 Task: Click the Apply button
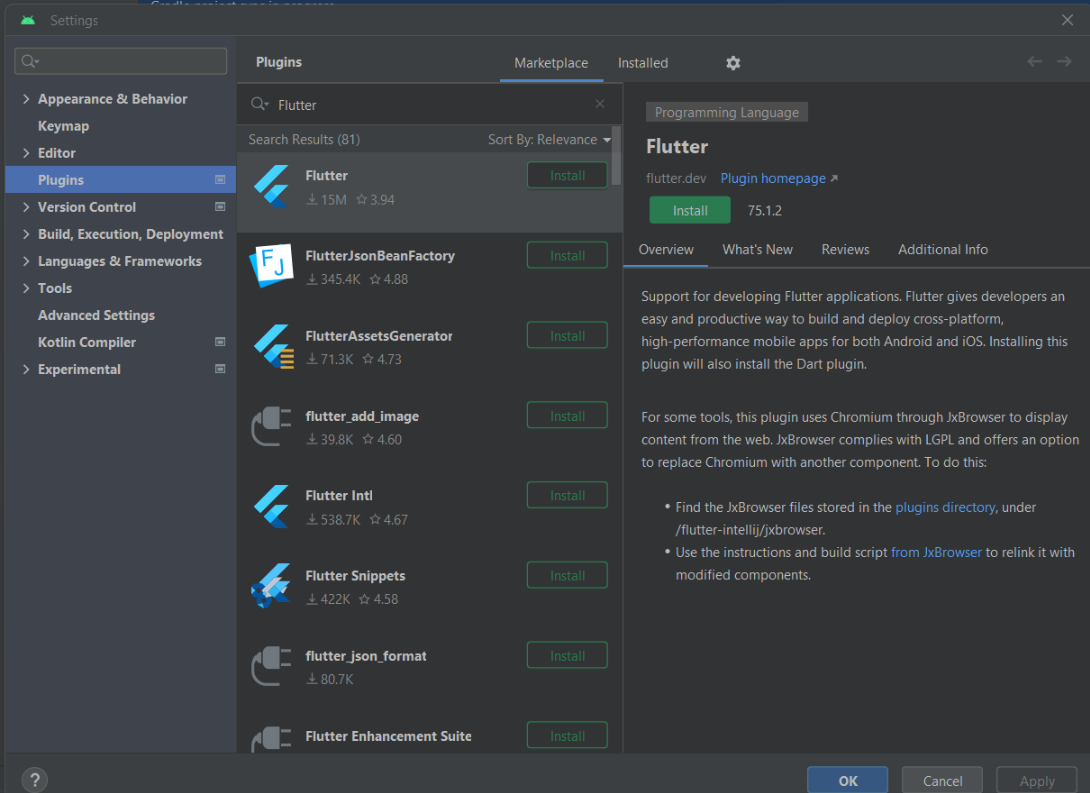(1036, 780)
